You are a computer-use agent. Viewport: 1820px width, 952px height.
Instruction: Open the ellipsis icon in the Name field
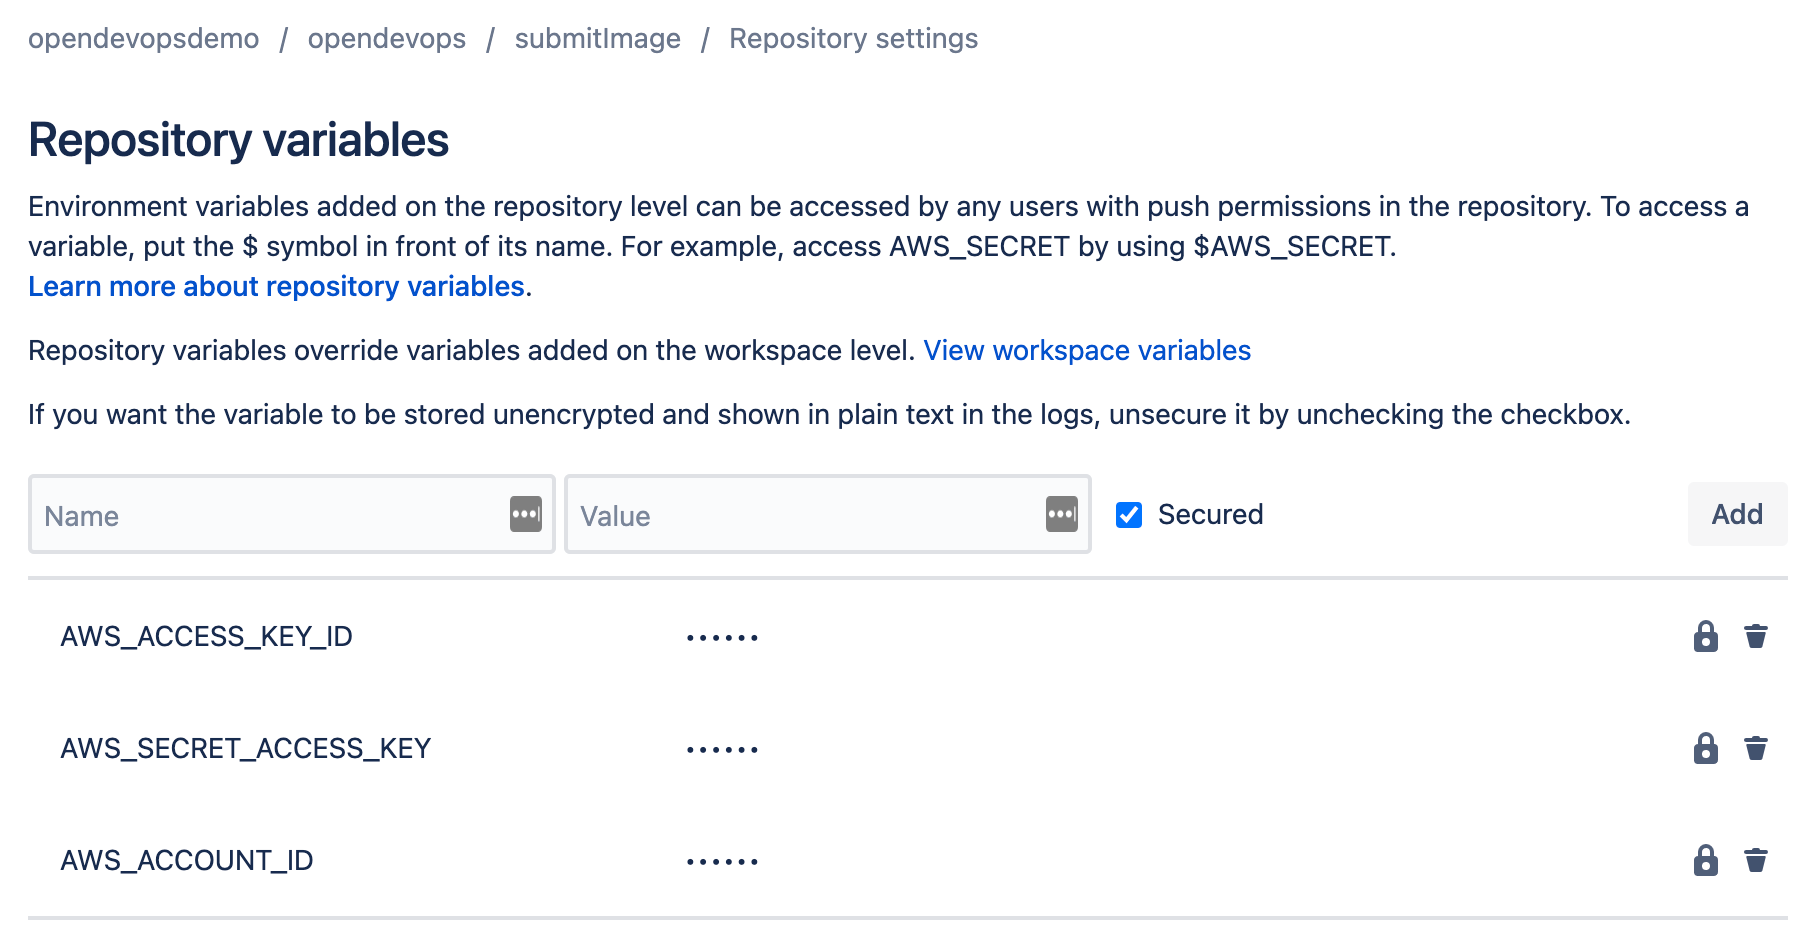click(x=524, y=514)
